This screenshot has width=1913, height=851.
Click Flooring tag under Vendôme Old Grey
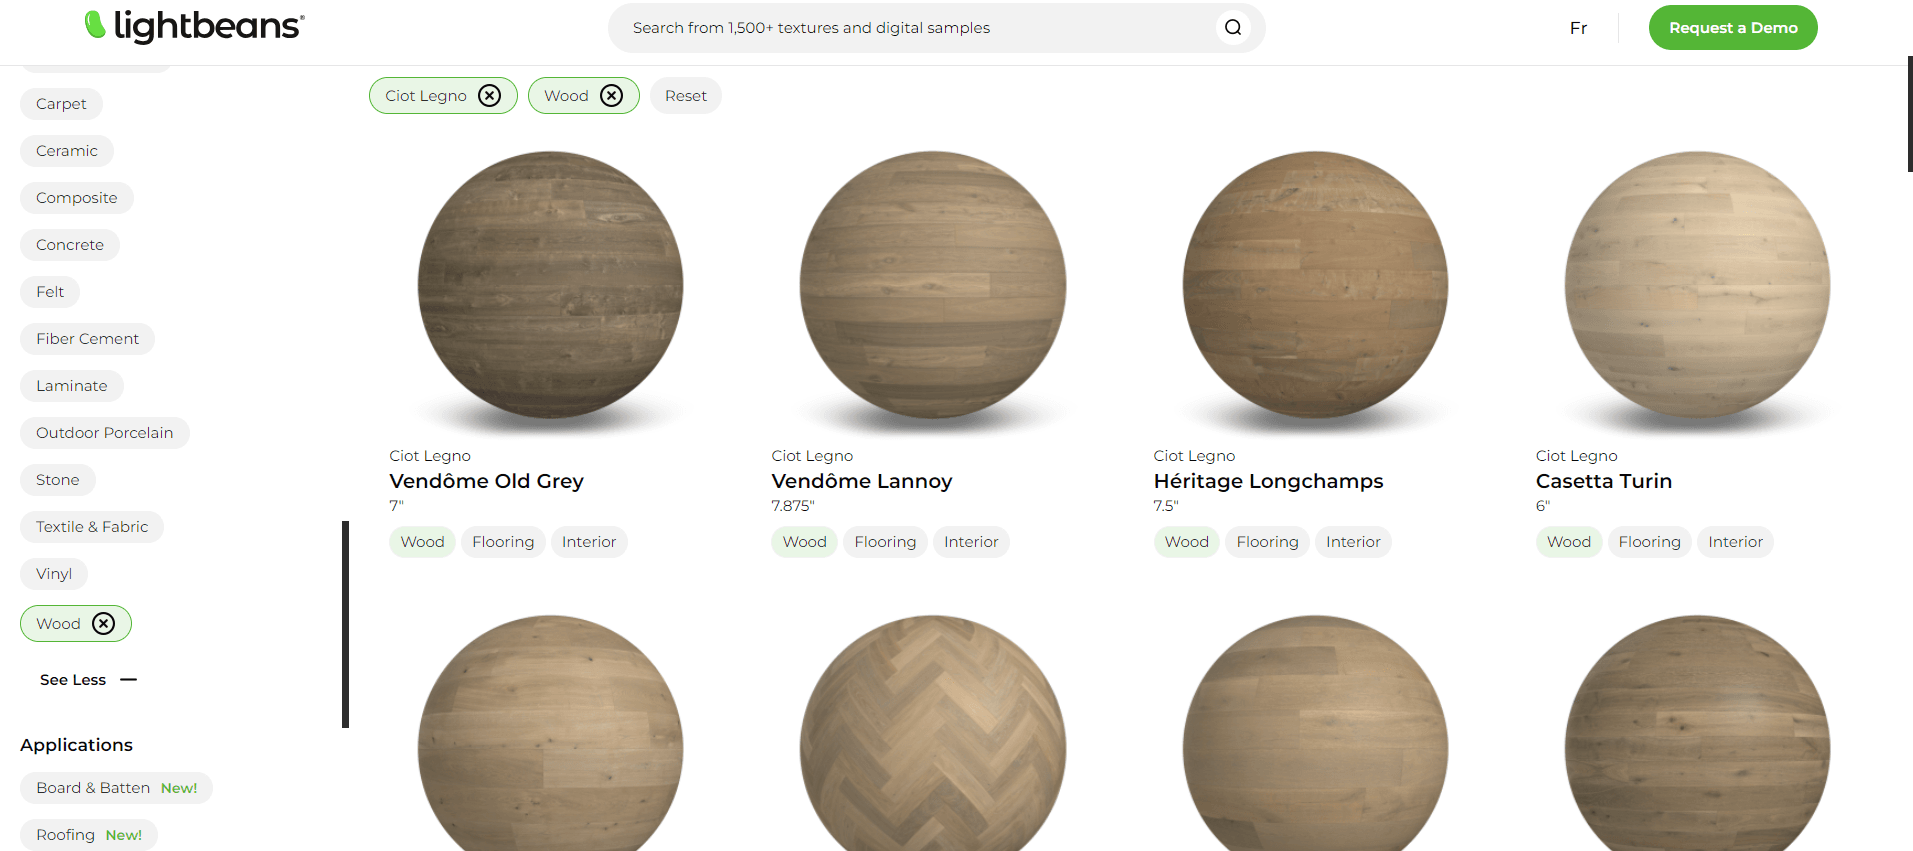coord(503,542)
